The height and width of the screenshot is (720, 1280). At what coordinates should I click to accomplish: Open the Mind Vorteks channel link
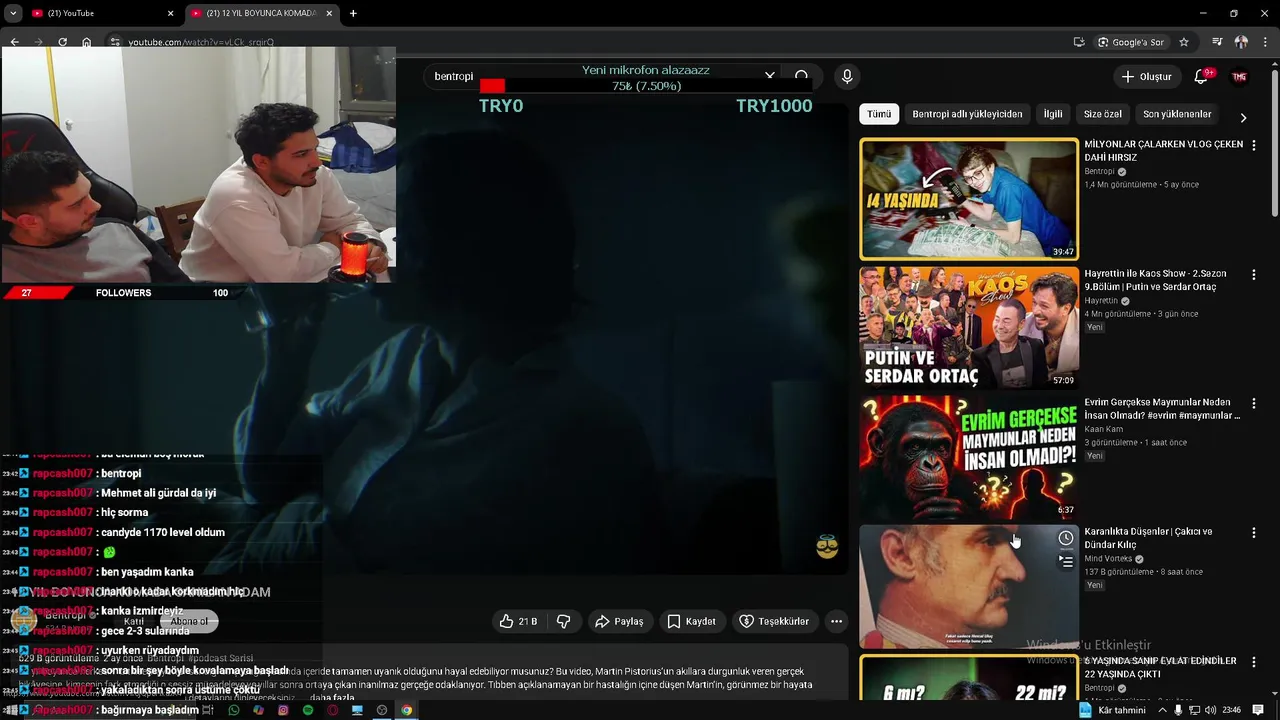1109,559
